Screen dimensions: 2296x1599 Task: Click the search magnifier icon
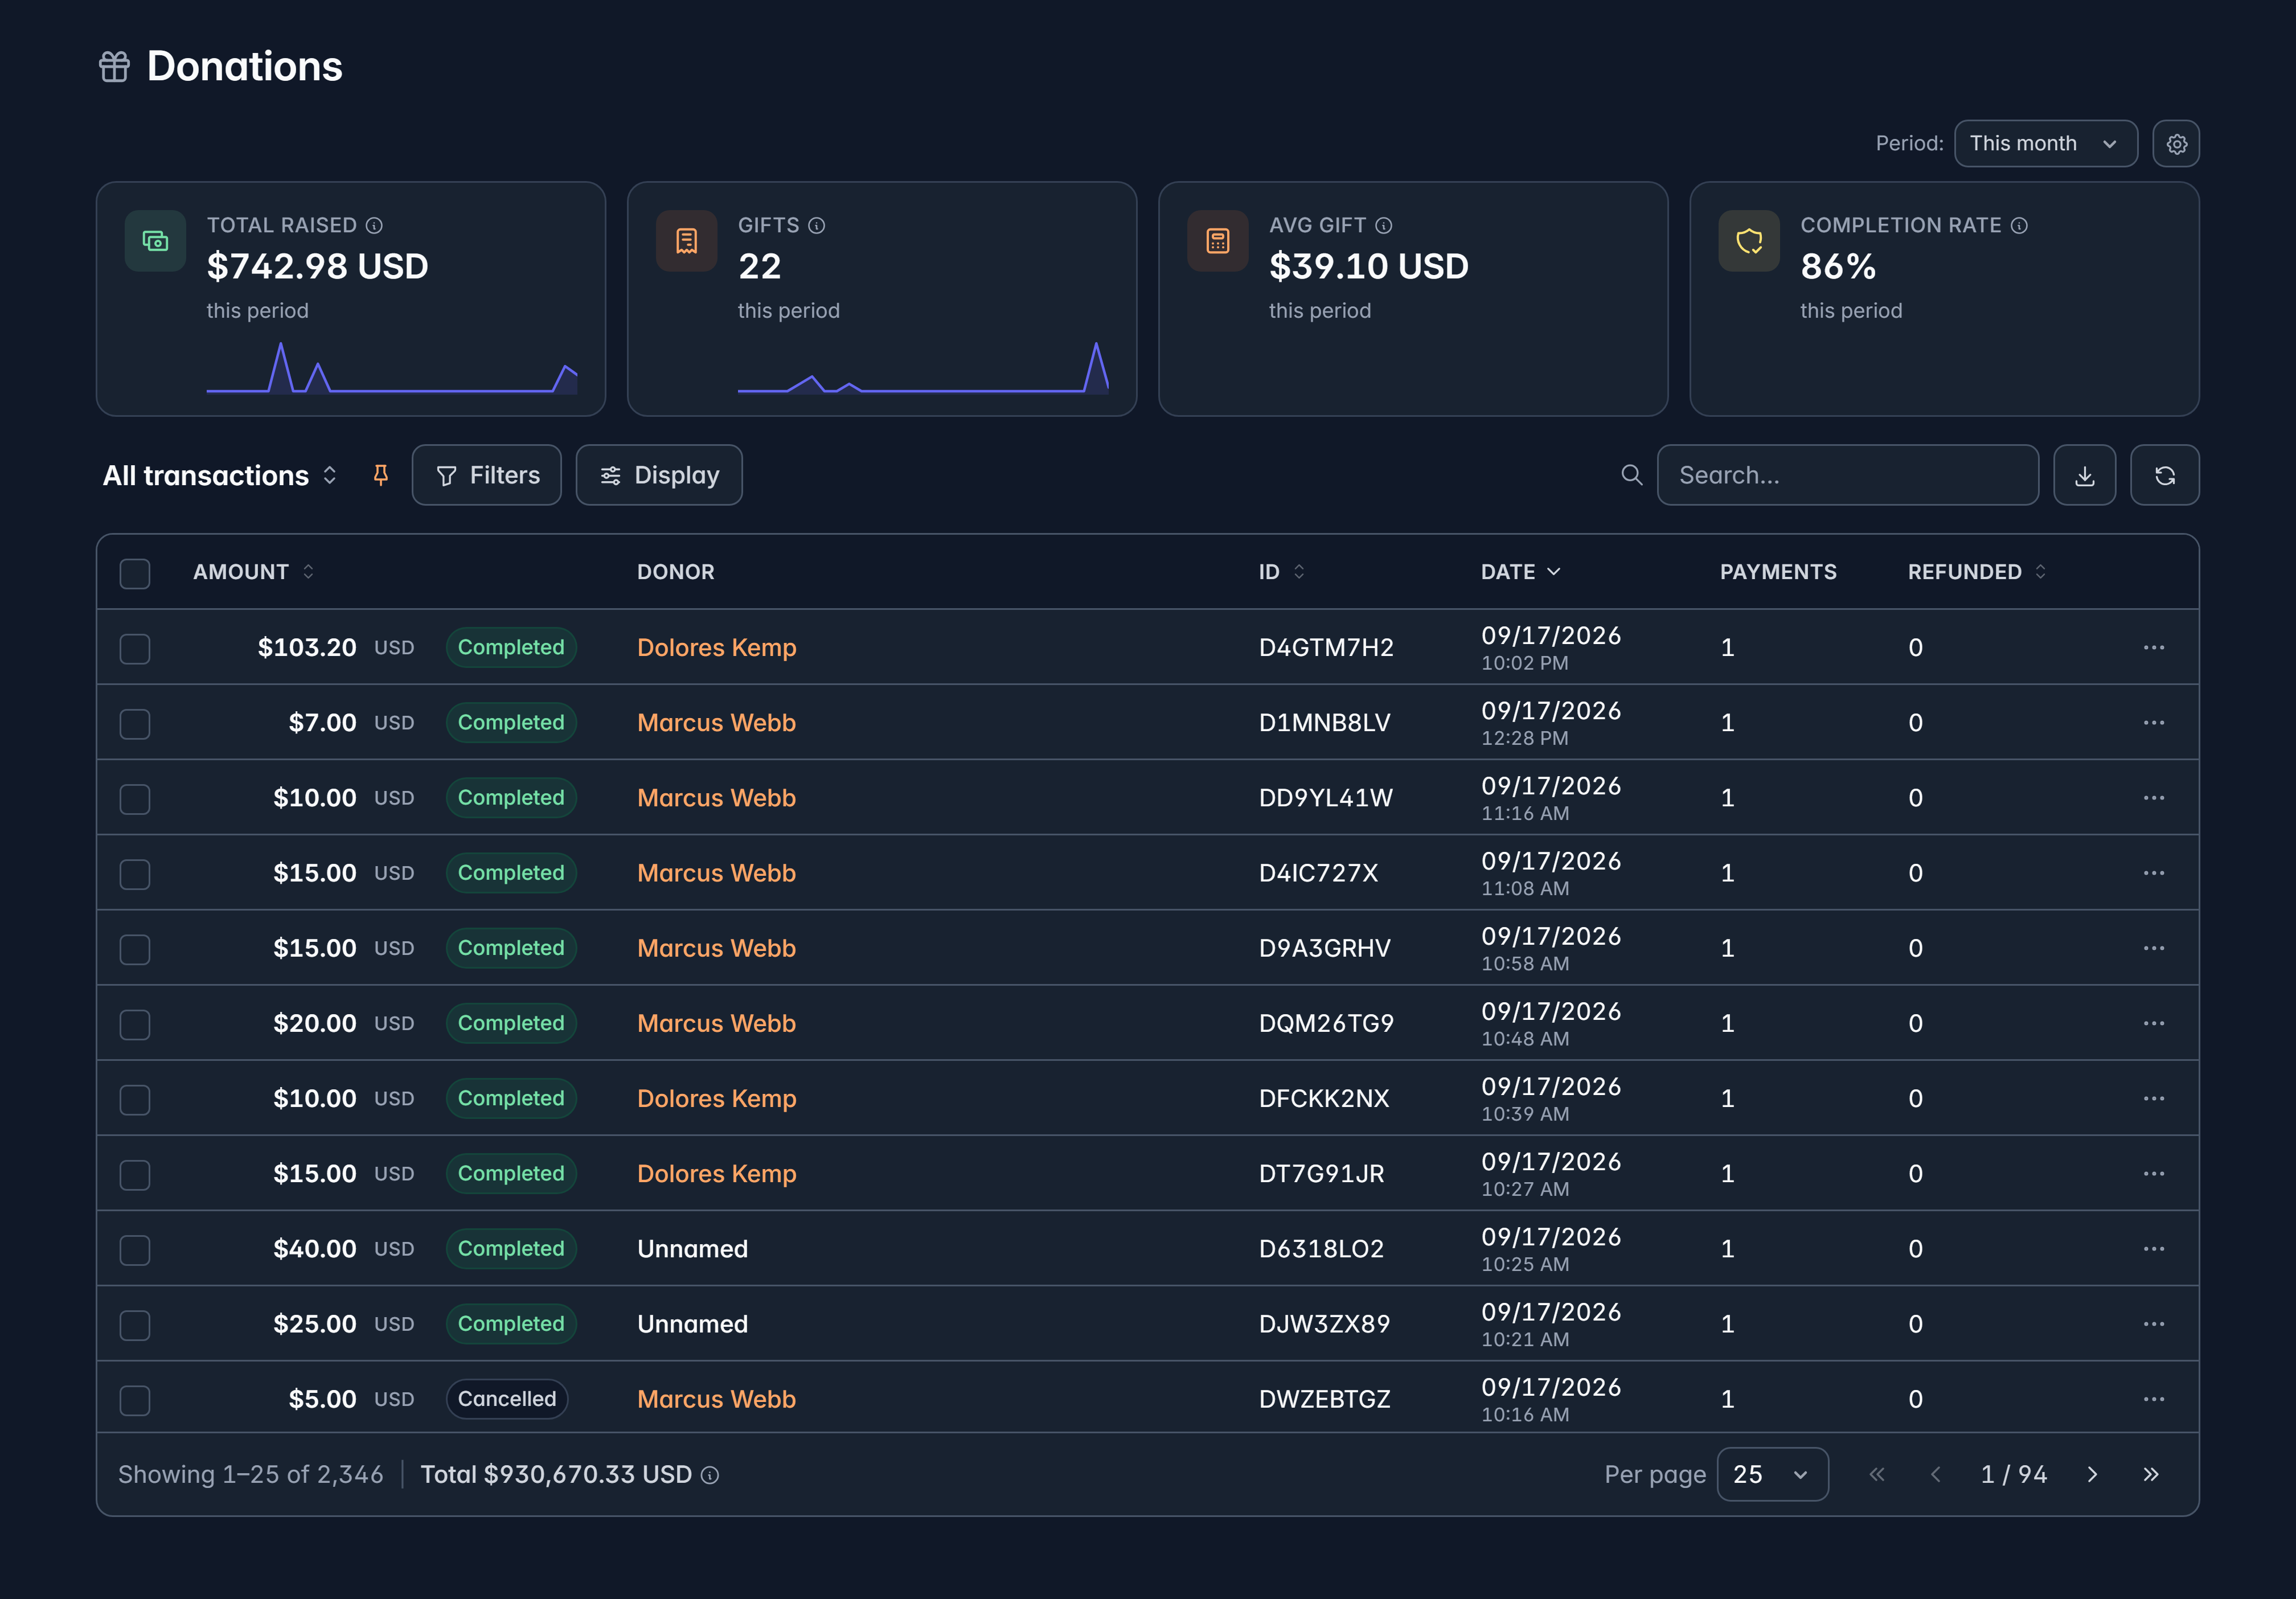(1631, 475)
